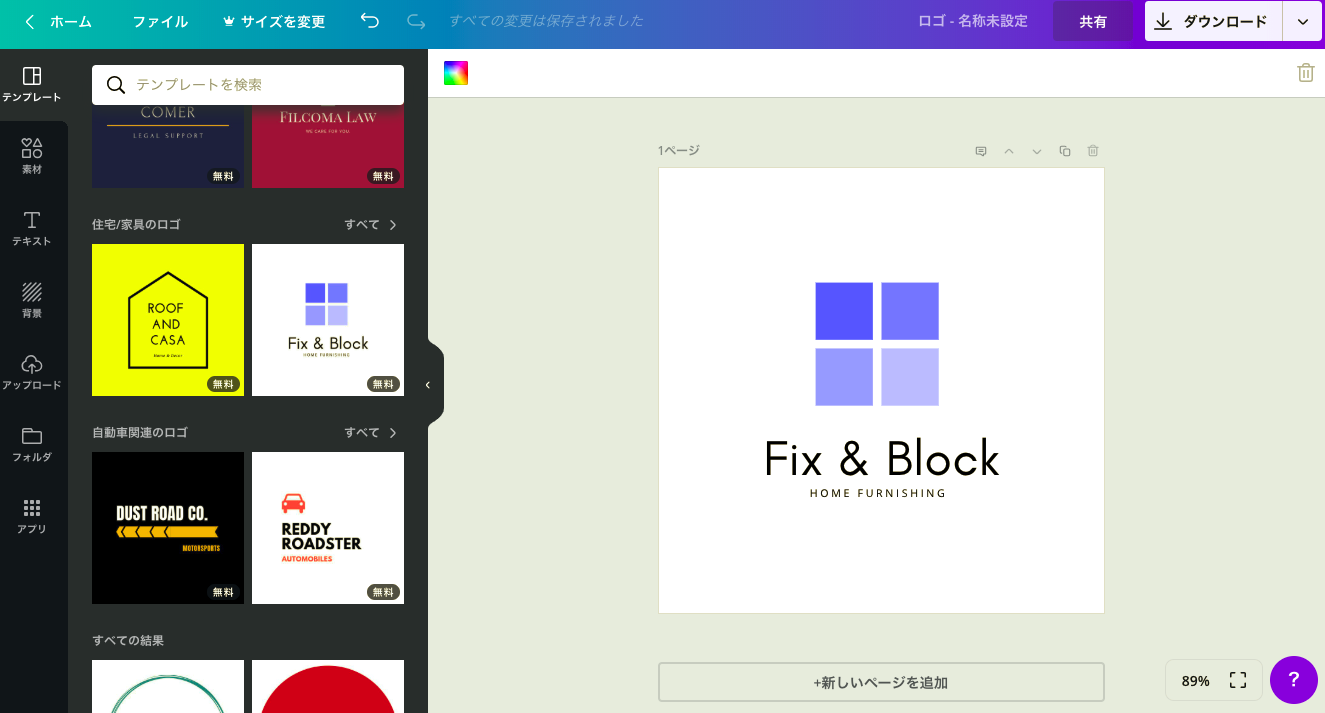Select the lightest bottom-right canvas square
This screenshot has height=713, width=1325.
(910, 377)
